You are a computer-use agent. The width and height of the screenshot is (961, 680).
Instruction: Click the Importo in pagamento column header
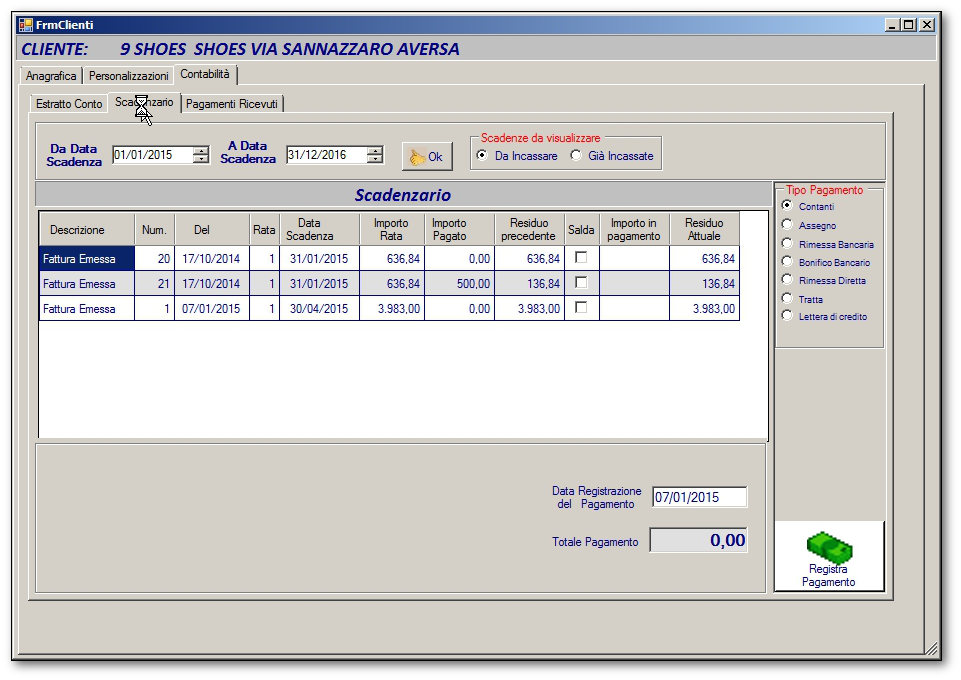[634, 230]
